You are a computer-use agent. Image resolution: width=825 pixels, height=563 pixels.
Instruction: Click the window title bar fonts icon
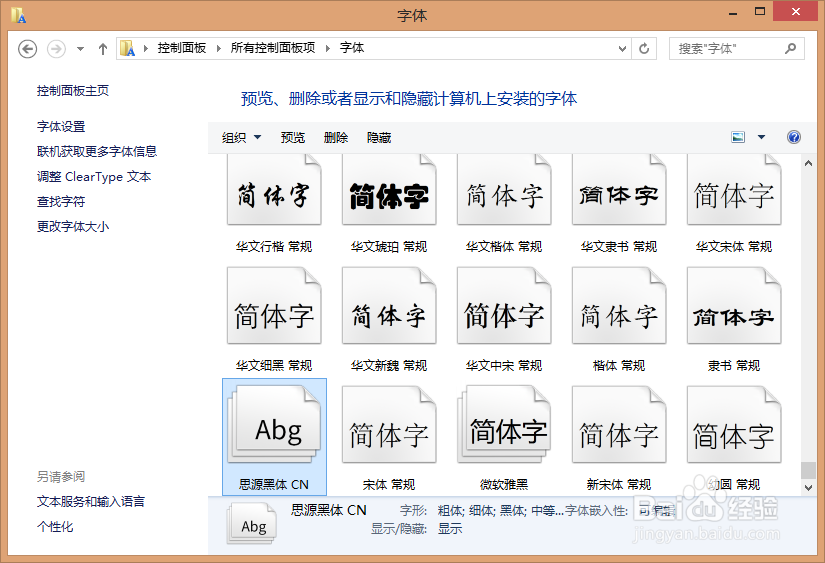[x=18, y=15]
